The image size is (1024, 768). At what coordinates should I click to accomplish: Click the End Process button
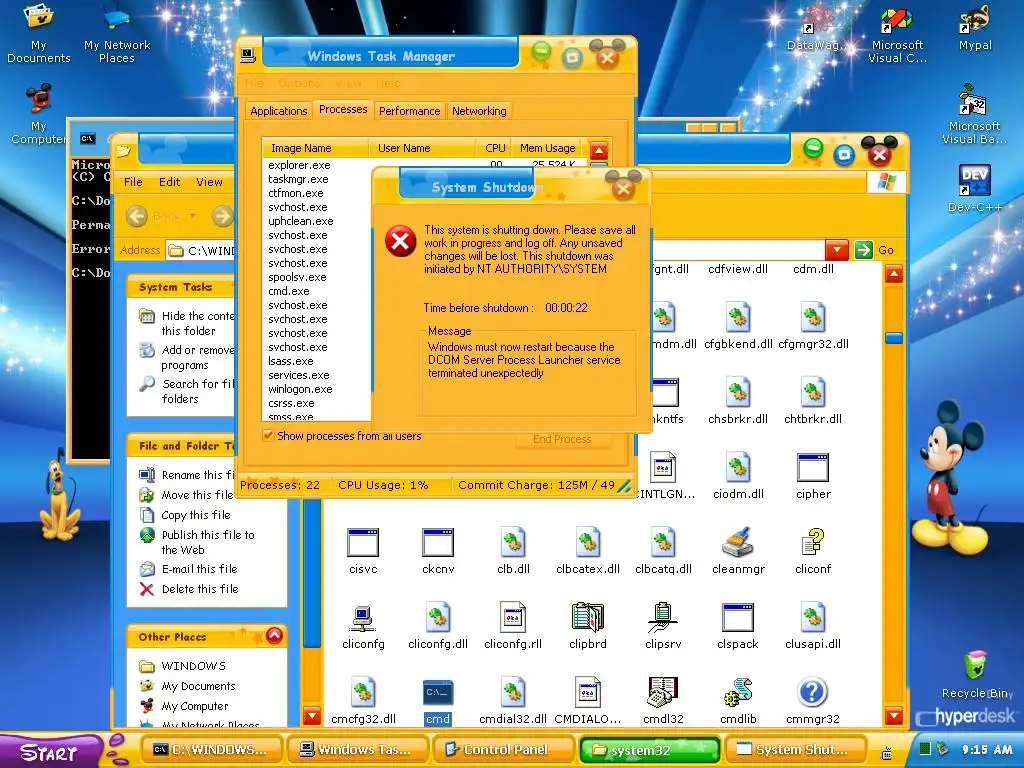click(562, 439)
